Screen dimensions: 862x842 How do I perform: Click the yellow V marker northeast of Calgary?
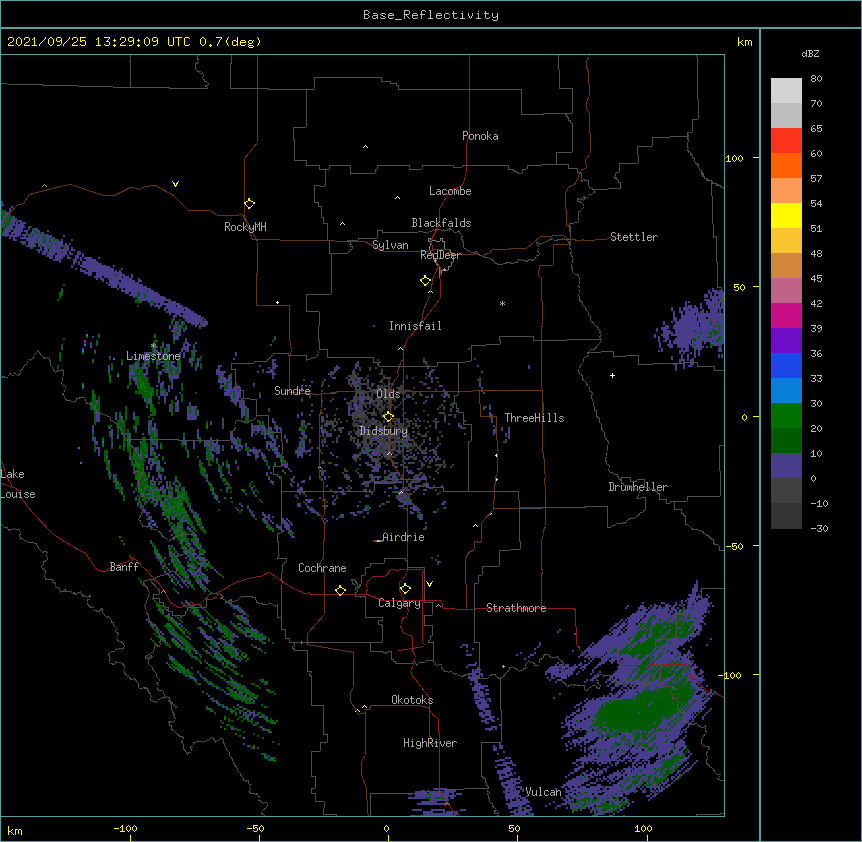point(429,584)
